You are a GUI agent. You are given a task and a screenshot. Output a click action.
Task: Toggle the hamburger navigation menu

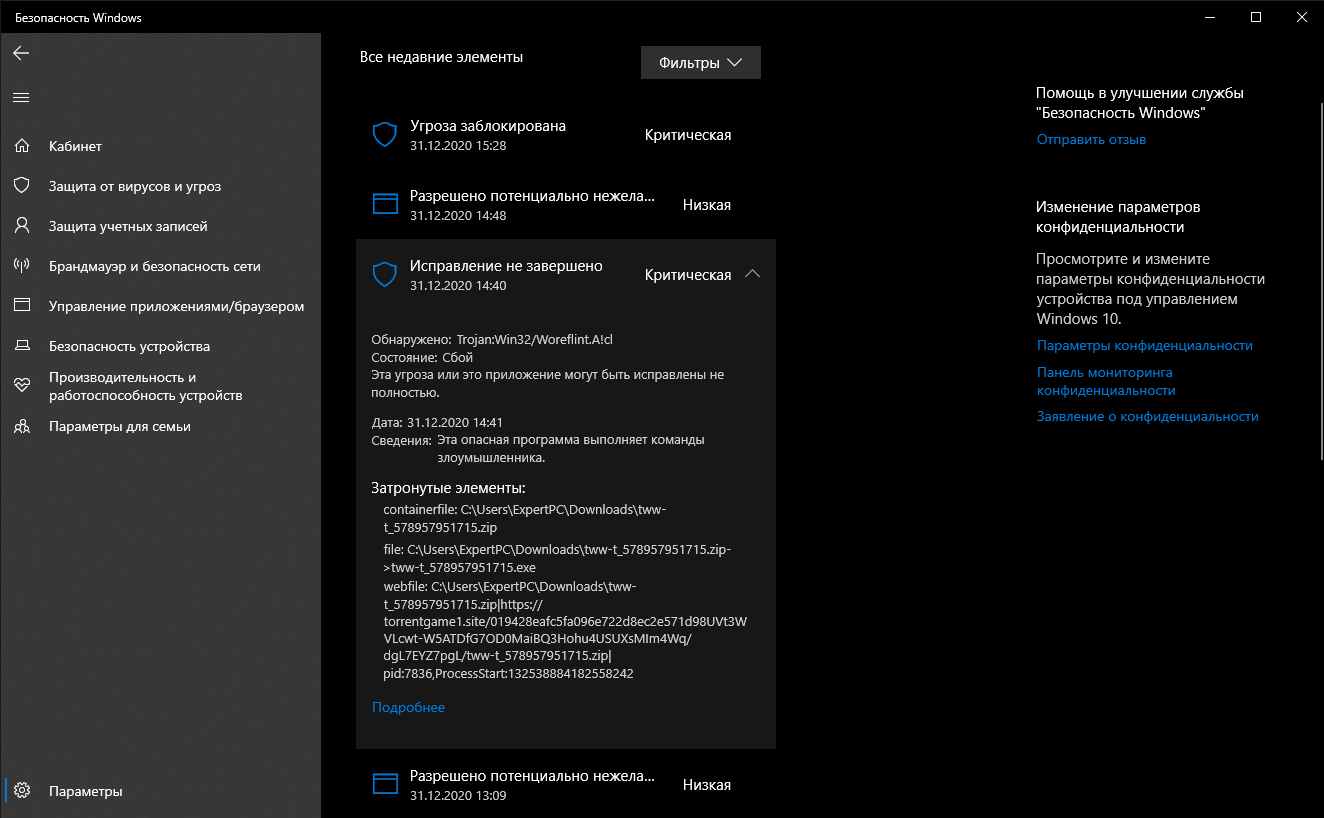coord(21,97)
